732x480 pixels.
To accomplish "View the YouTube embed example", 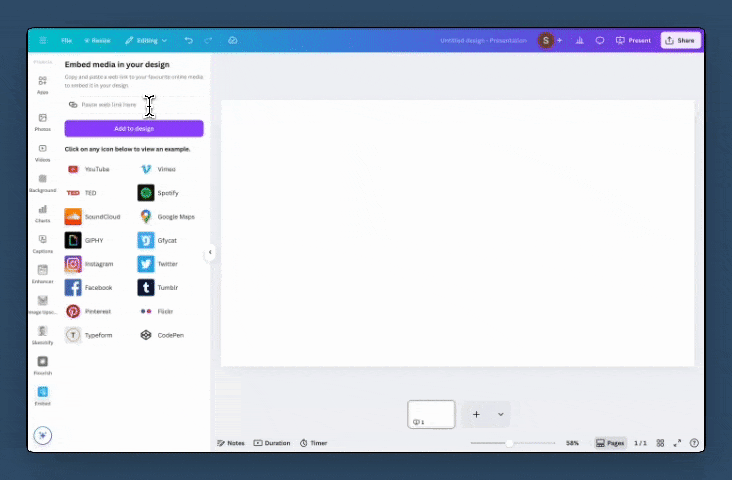I will tap(89, 169).
